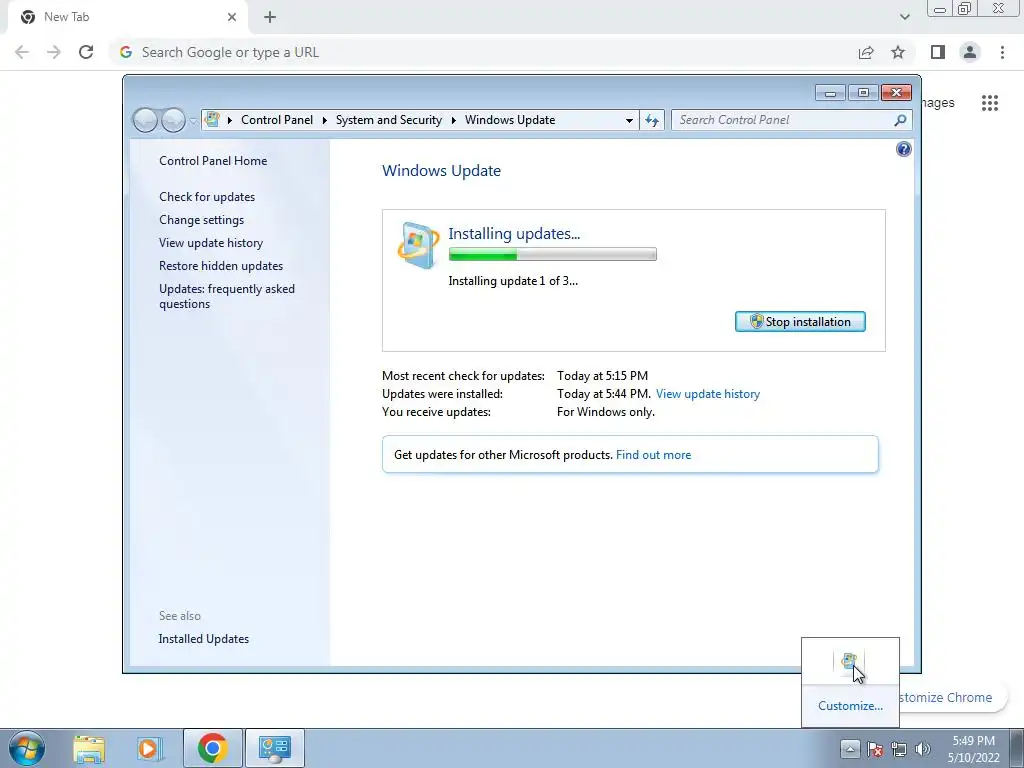Bookmark this tab with star icon
Image resolution: width=1024 pixels, height=768 pixels.
(x=898, y=52)
